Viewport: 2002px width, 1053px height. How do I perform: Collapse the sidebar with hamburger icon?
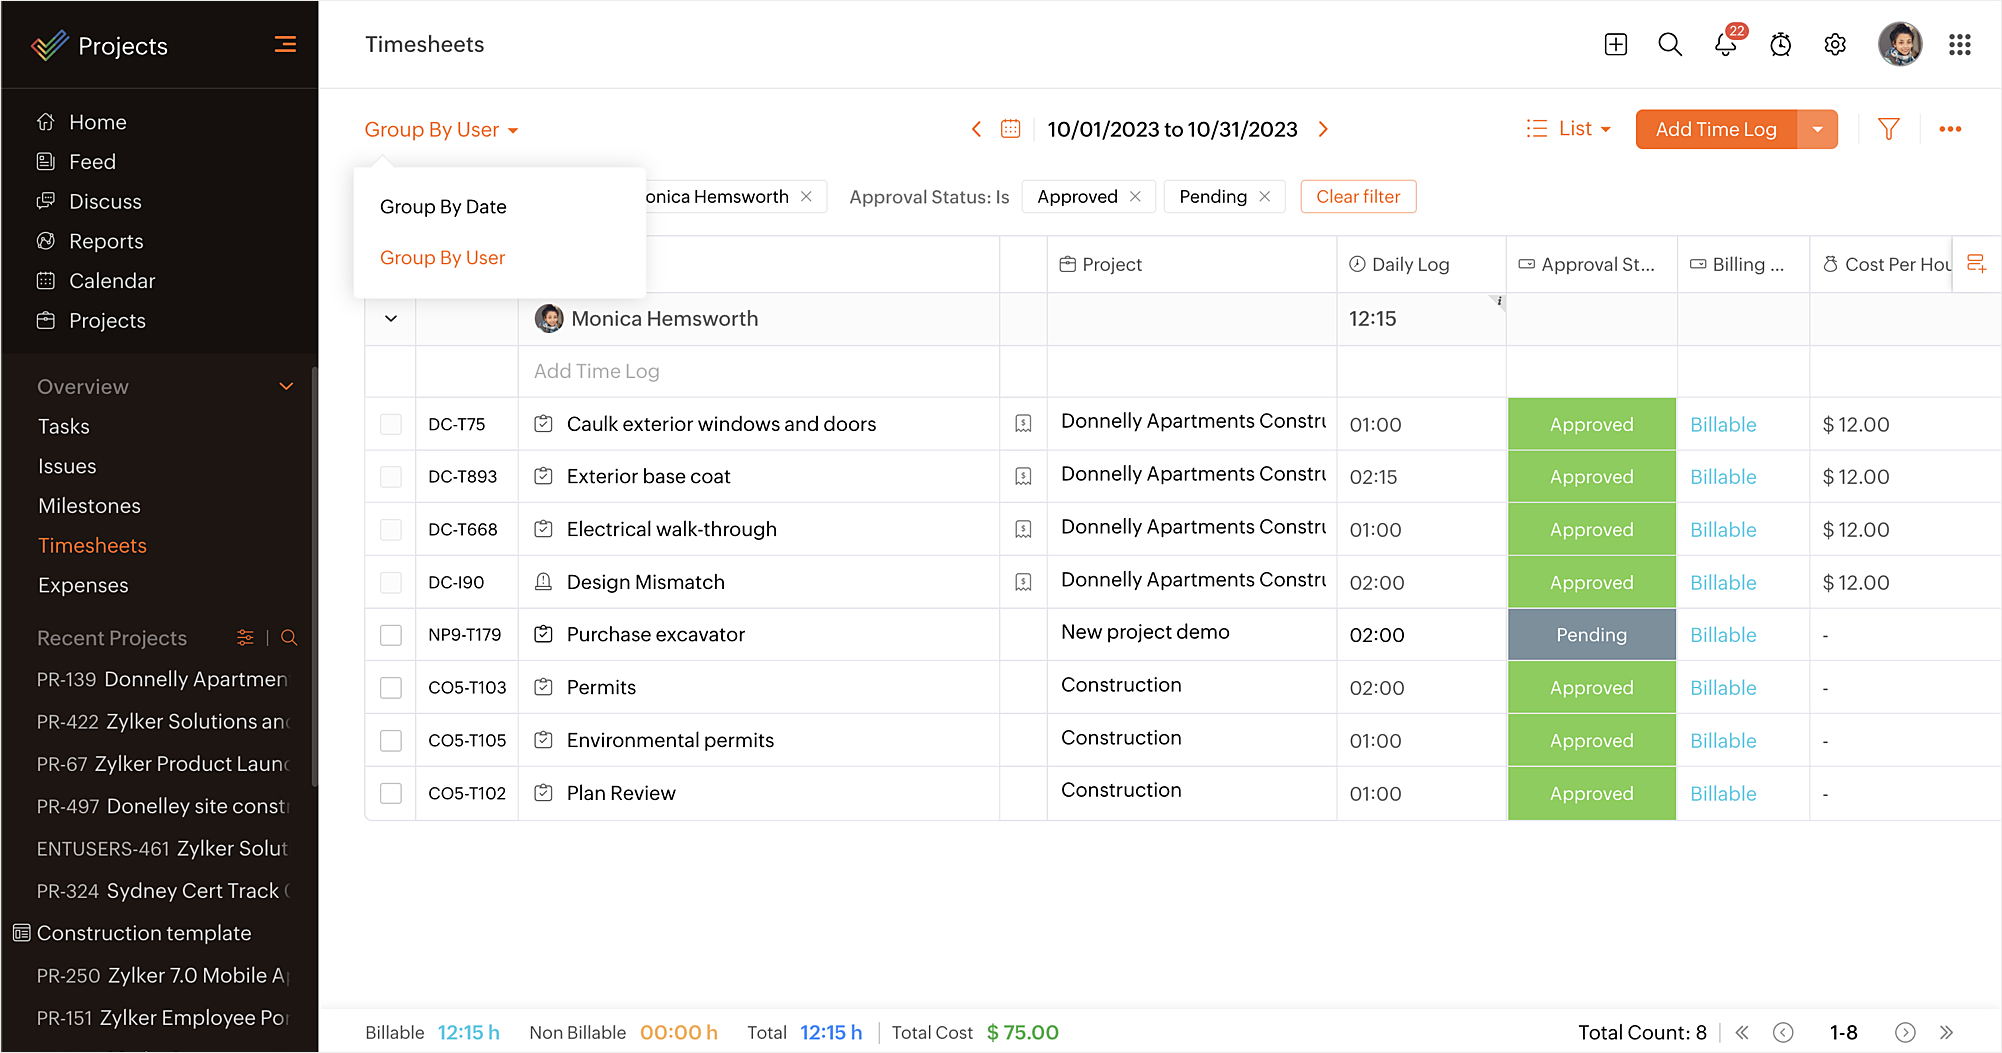(285, 45)
